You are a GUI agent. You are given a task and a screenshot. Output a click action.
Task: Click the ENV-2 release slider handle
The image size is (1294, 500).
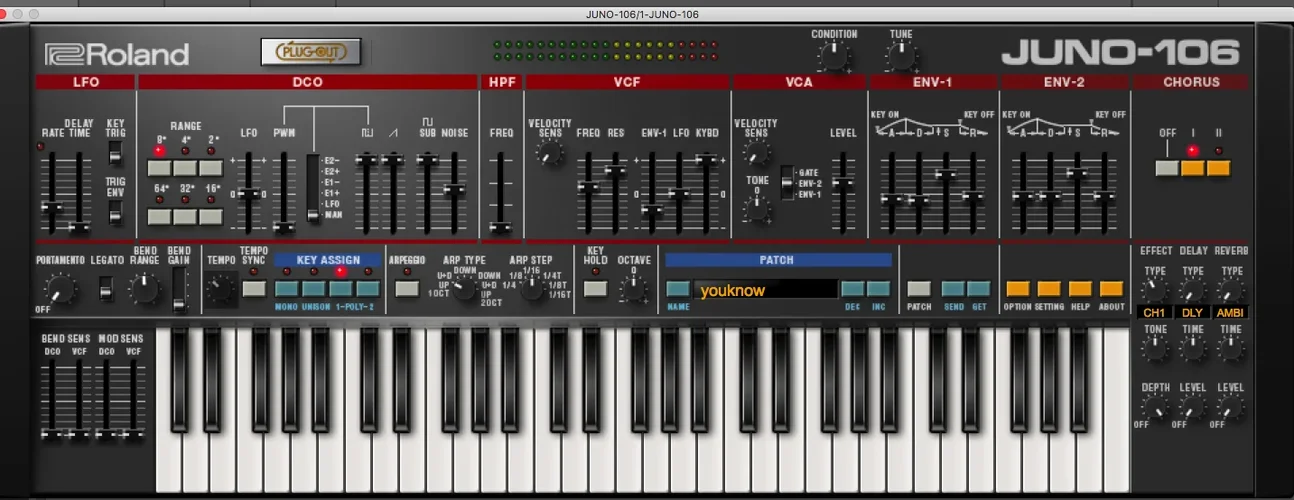[x=1104, y=197]
